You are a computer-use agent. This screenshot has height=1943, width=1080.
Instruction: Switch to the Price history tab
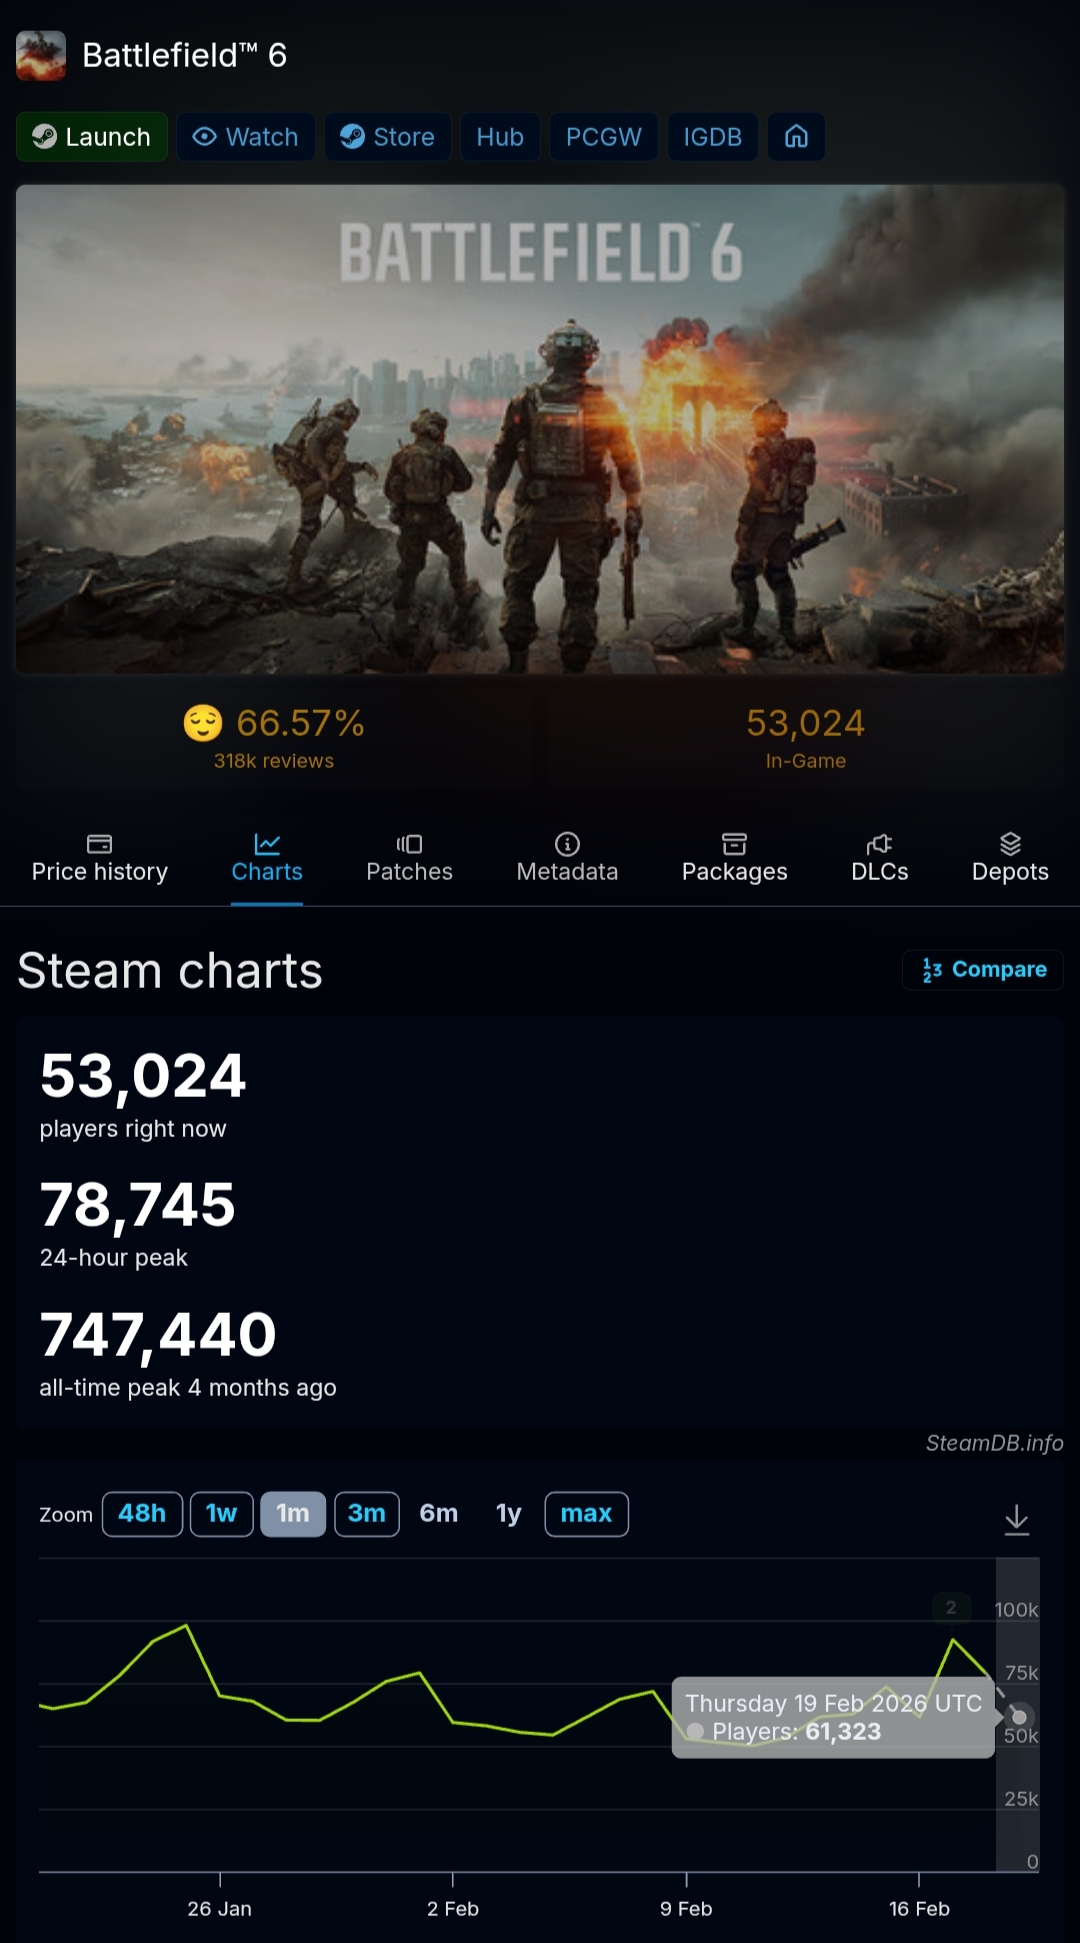pyautogui.click(x=100, y=858)
